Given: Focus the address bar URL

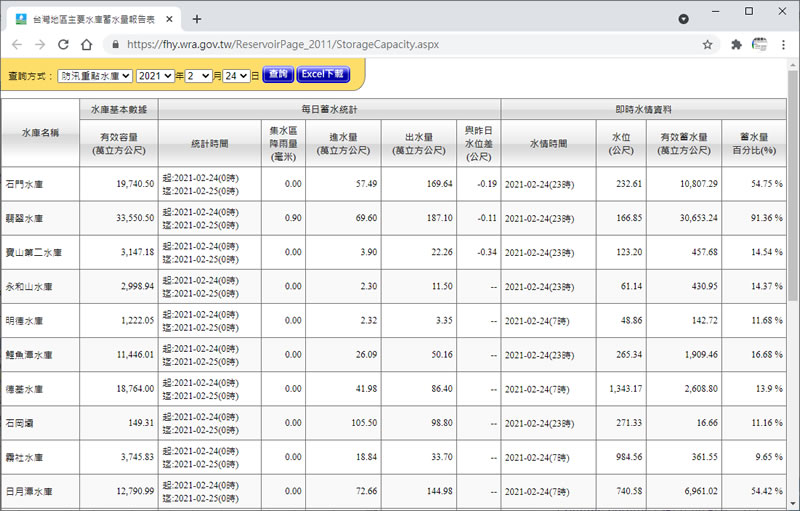Looking at the screenshot, I should click(283, 45).
